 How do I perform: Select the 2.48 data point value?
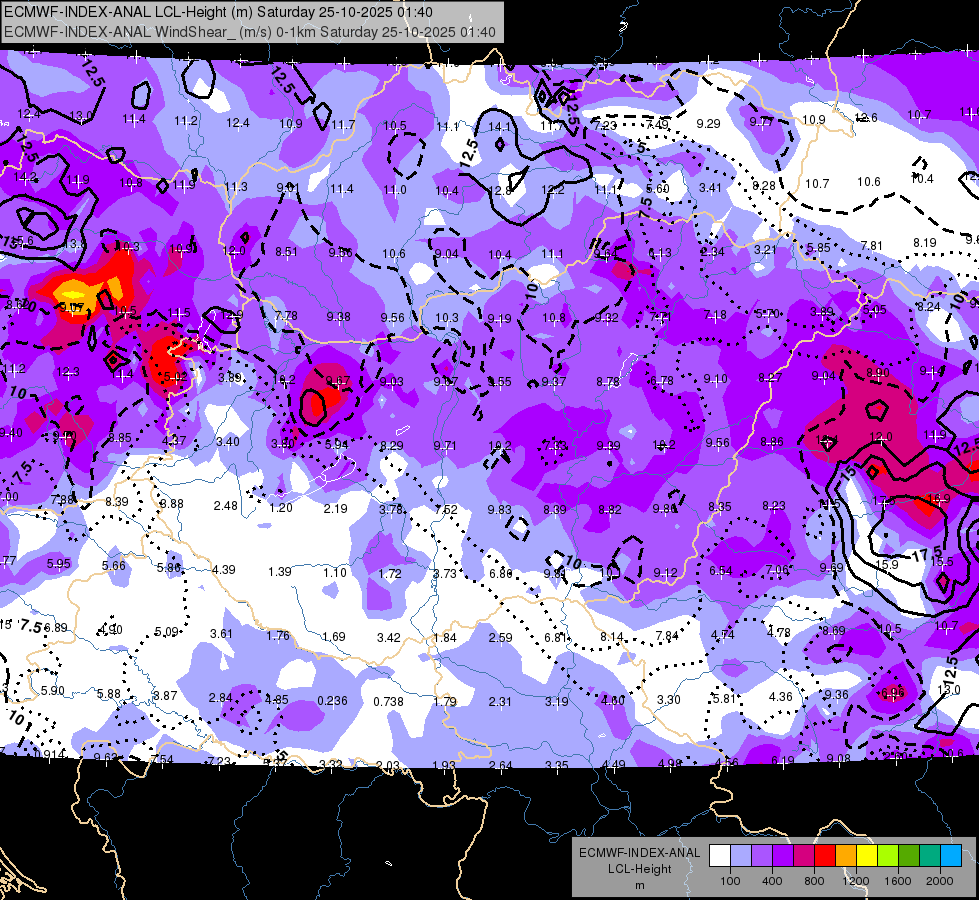coord(225,505)
